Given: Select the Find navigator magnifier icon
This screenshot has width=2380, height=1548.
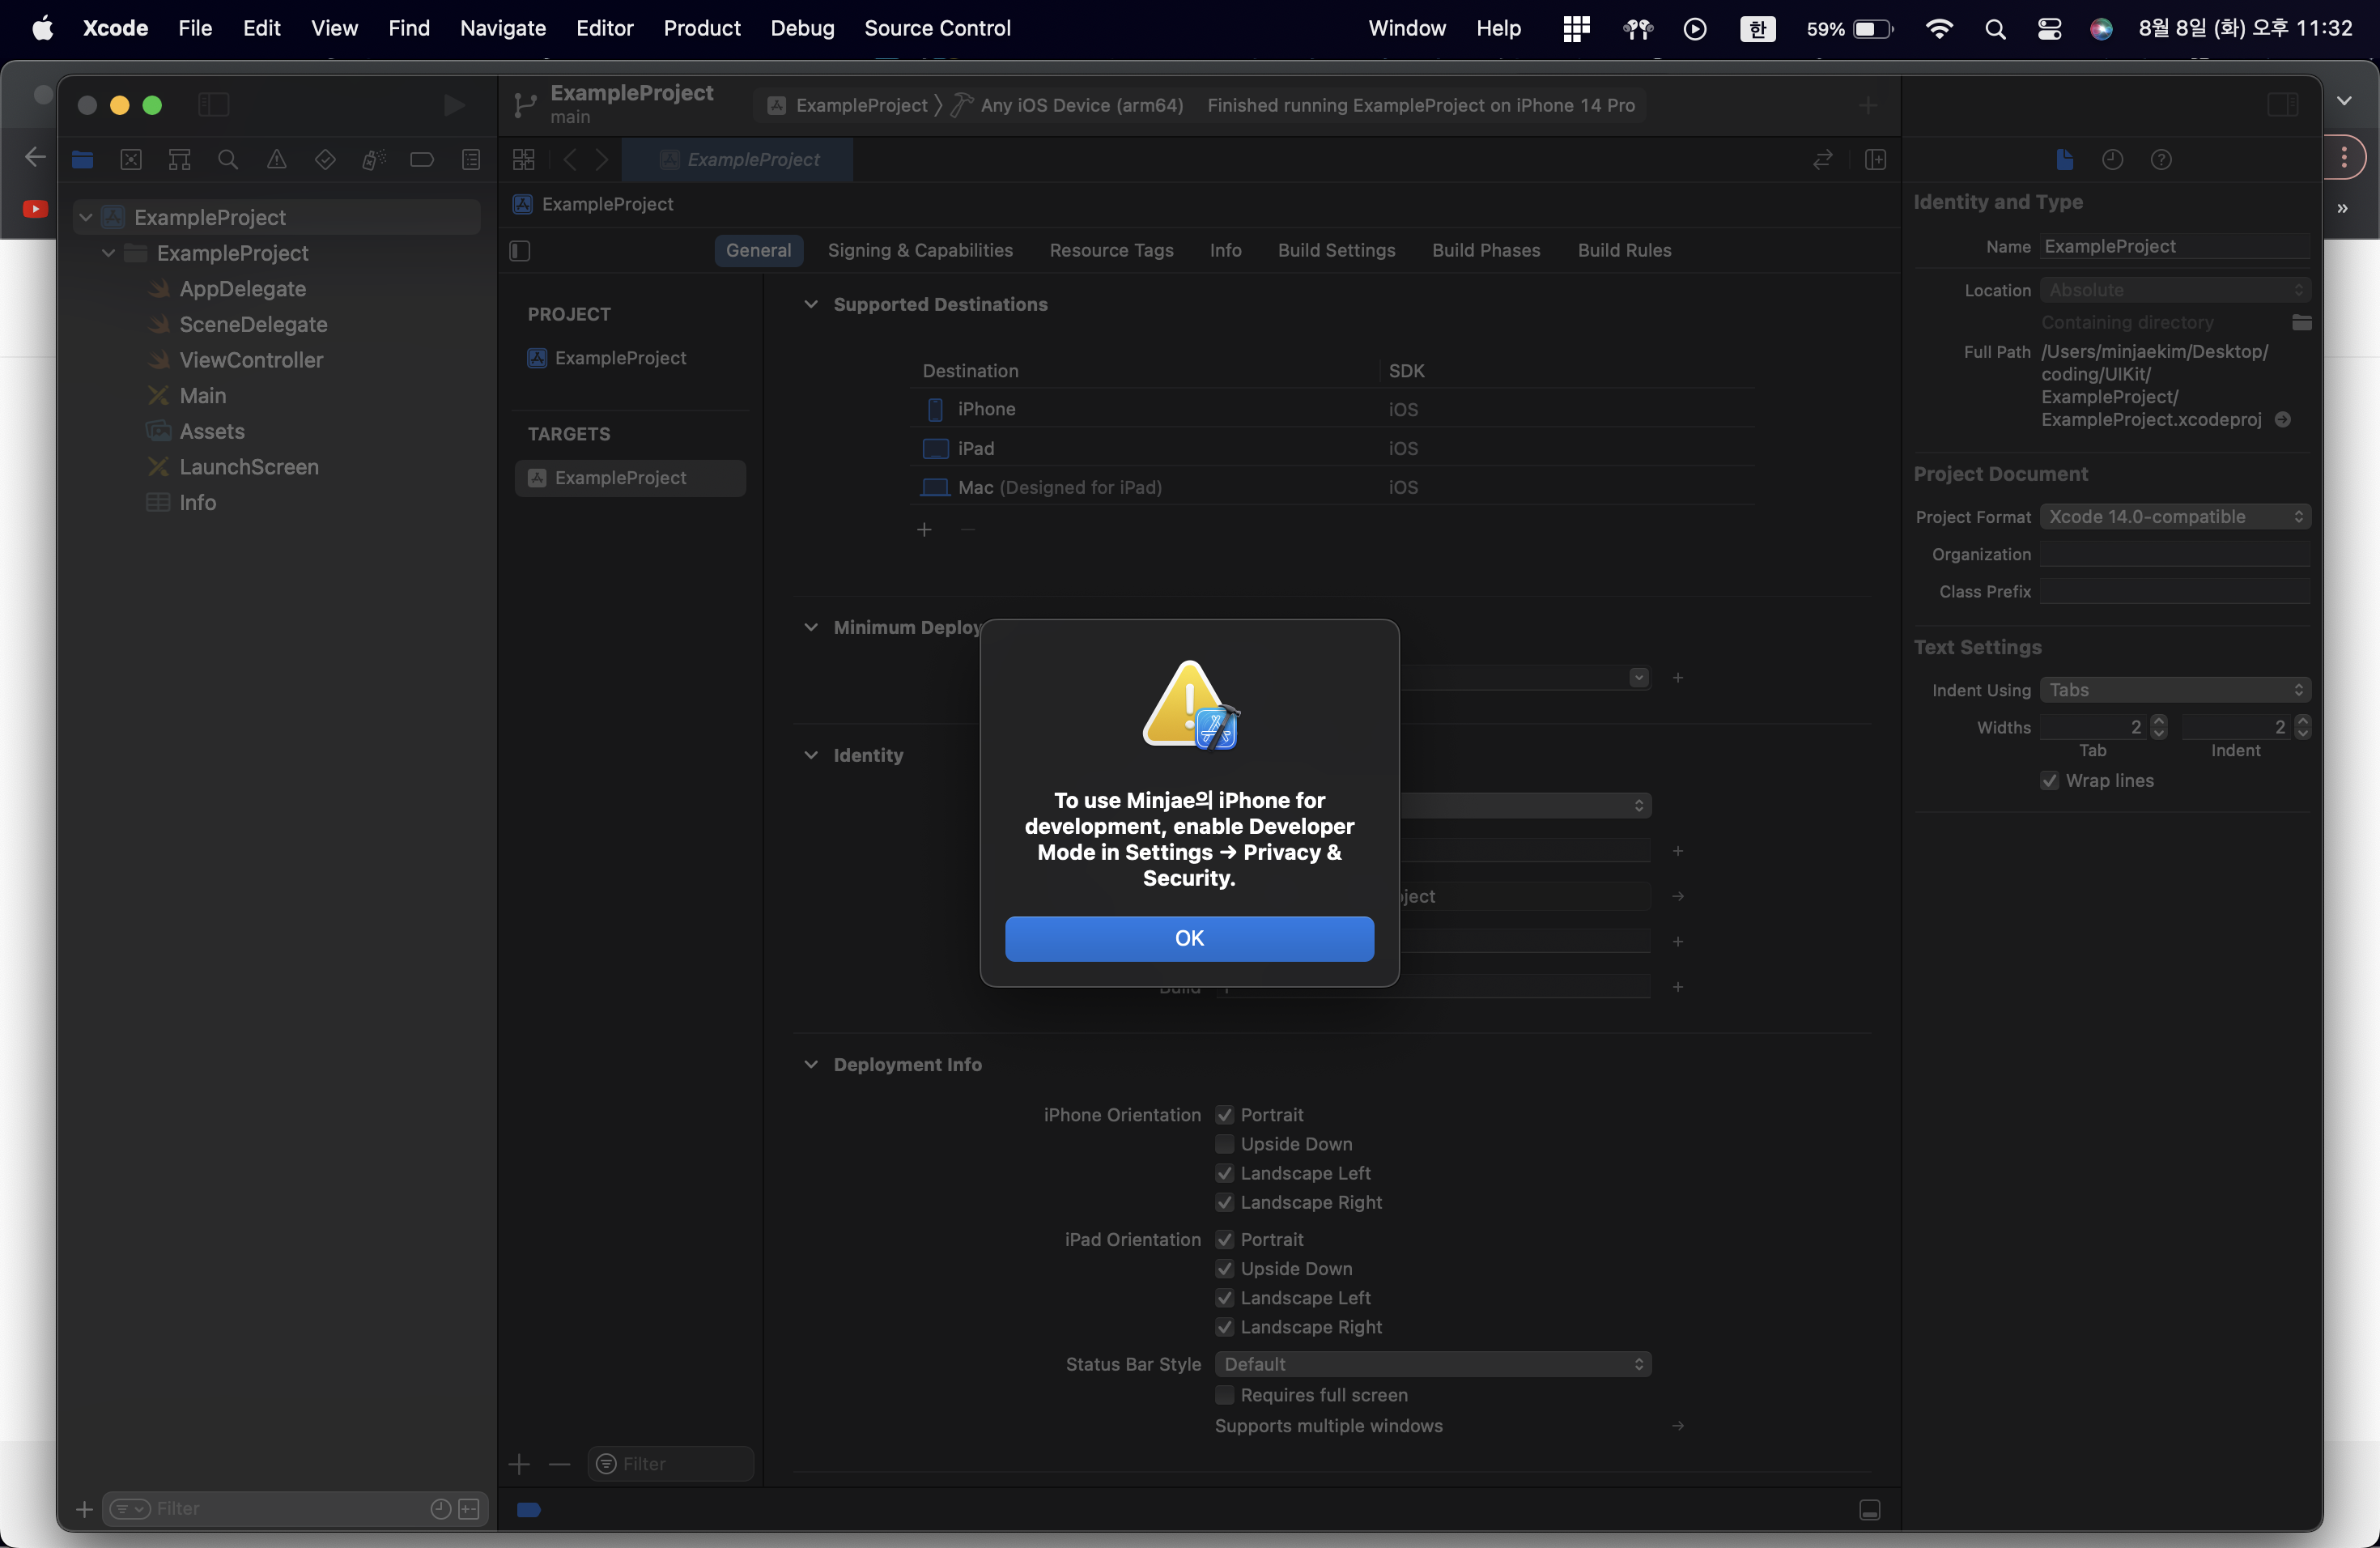Looking at the screenshot, I should (228, 160).
